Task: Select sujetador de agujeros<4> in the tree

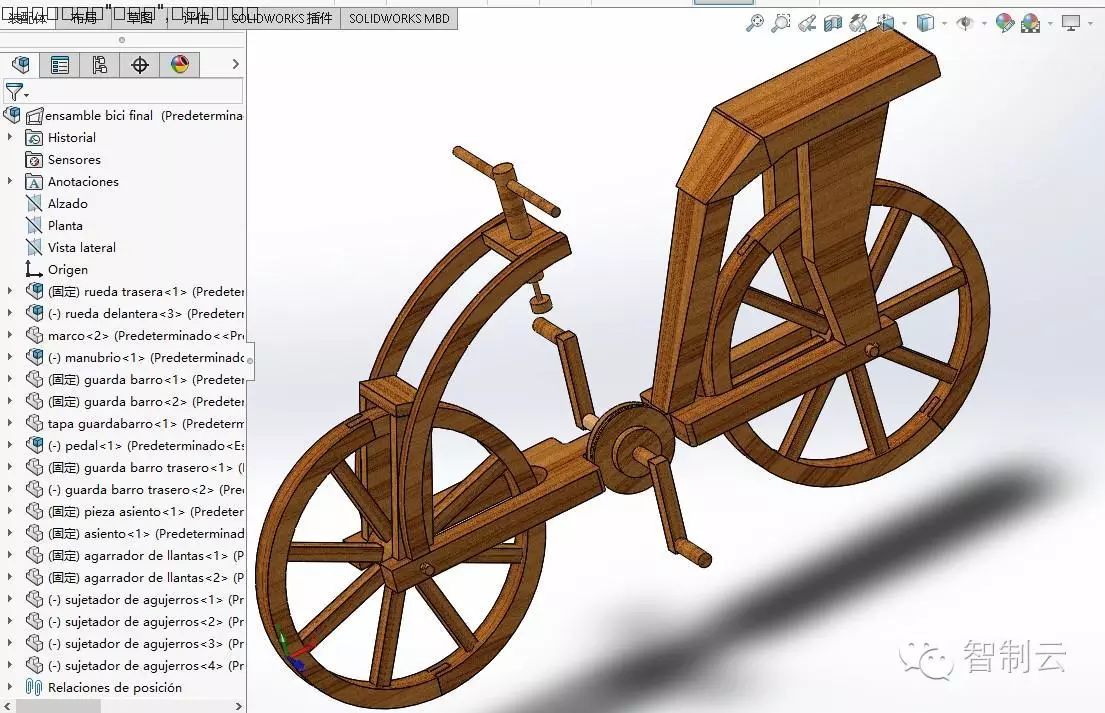Action: [145, 665]
